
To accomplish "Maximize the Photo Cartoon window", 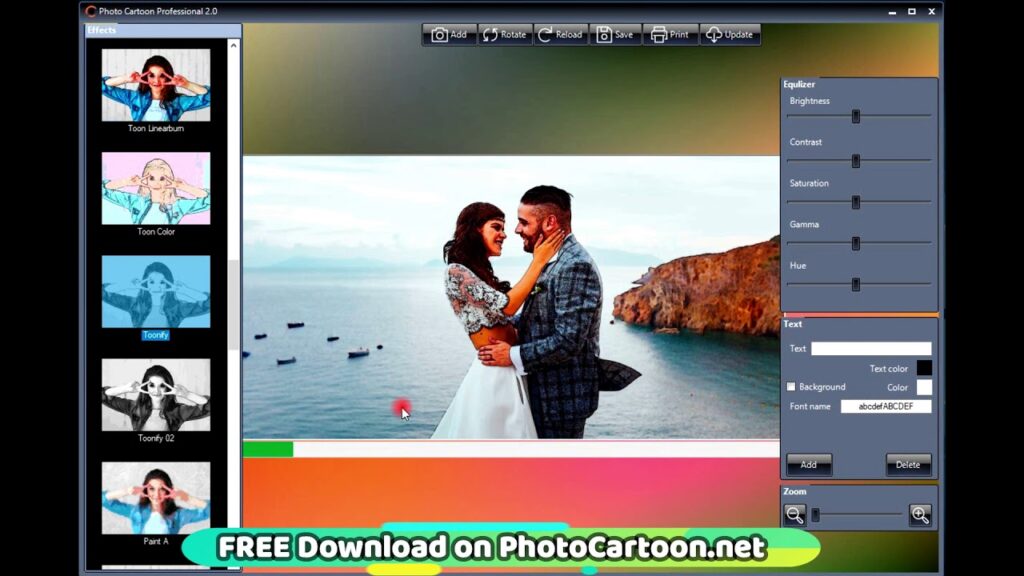I will click(912, 12).
